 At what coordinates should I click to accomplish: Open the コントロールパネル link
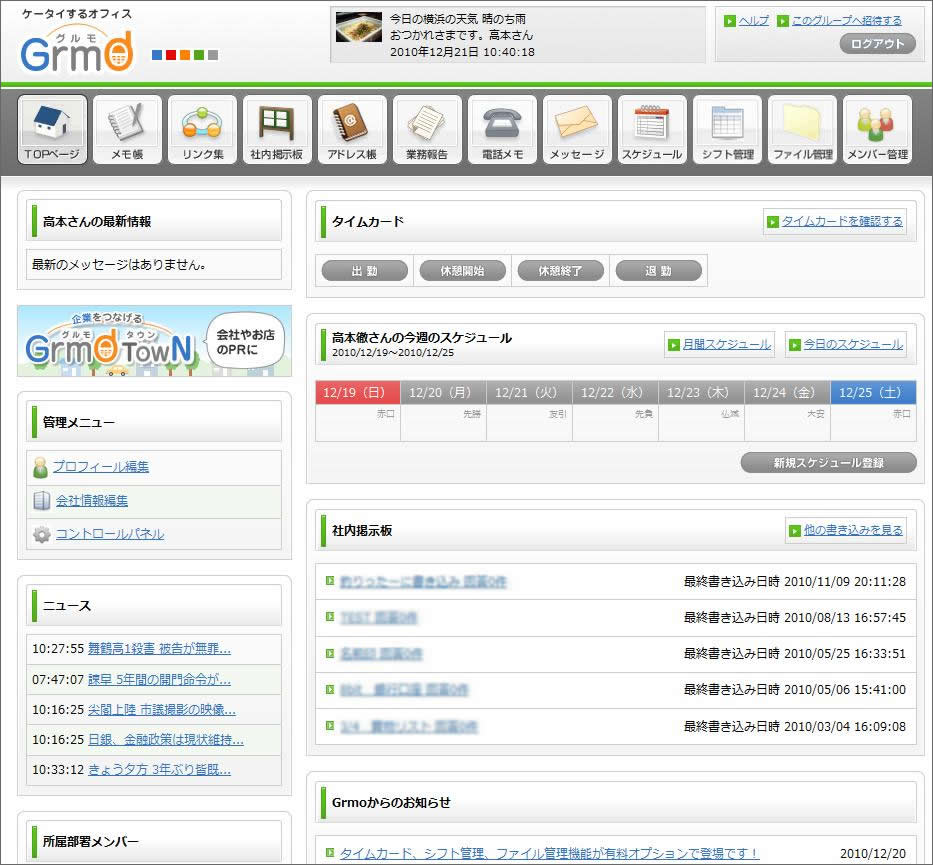(109, 534)
